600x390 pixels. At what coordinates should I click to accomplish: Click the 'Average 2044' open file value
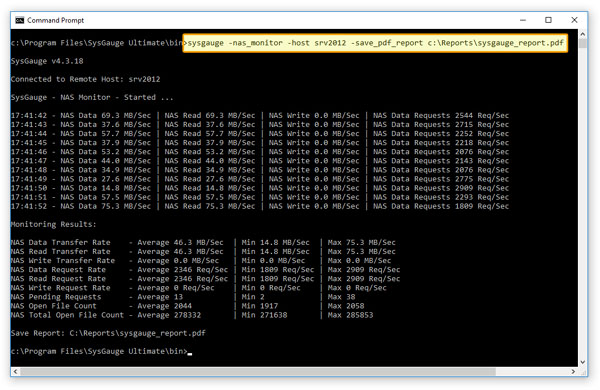(x=165, y=306)
